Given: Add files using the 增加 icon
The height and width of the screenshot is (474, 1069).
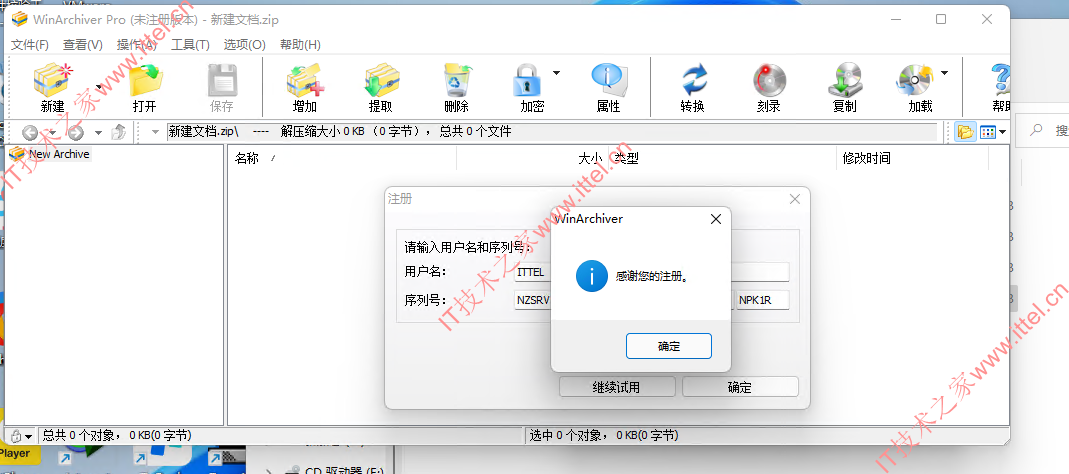Looking at the screenshot, I should click(305, 80).
